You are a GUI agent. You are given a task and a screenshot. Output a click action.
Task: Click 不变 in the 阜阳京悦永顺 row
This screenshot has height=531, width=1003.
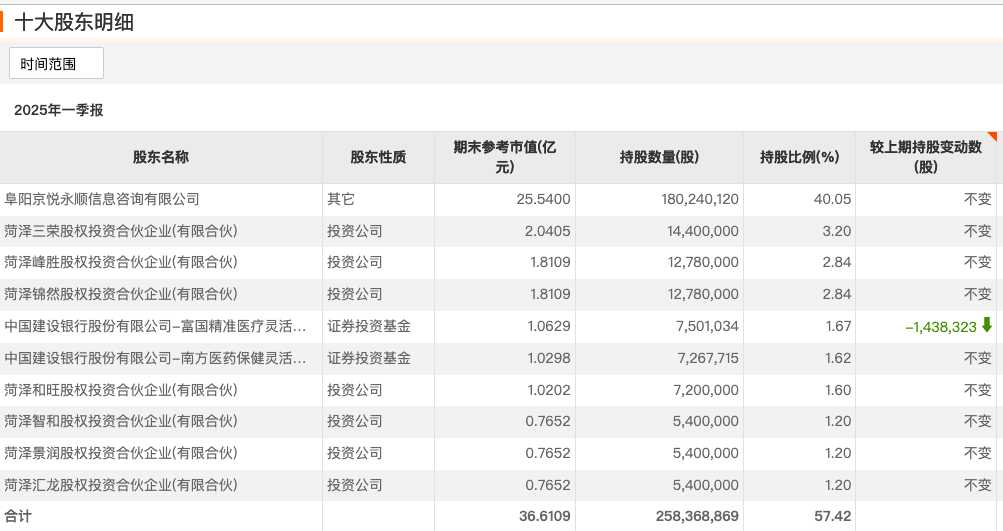[978, 199]
